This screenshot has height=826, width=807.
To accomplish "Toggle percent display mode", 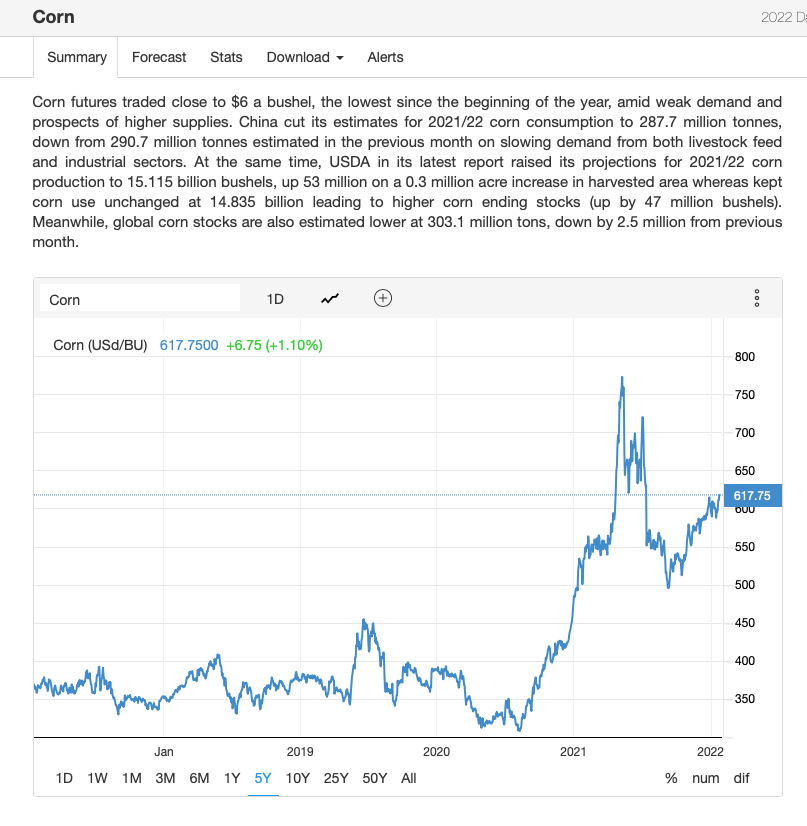I will (x=671, y=778).
